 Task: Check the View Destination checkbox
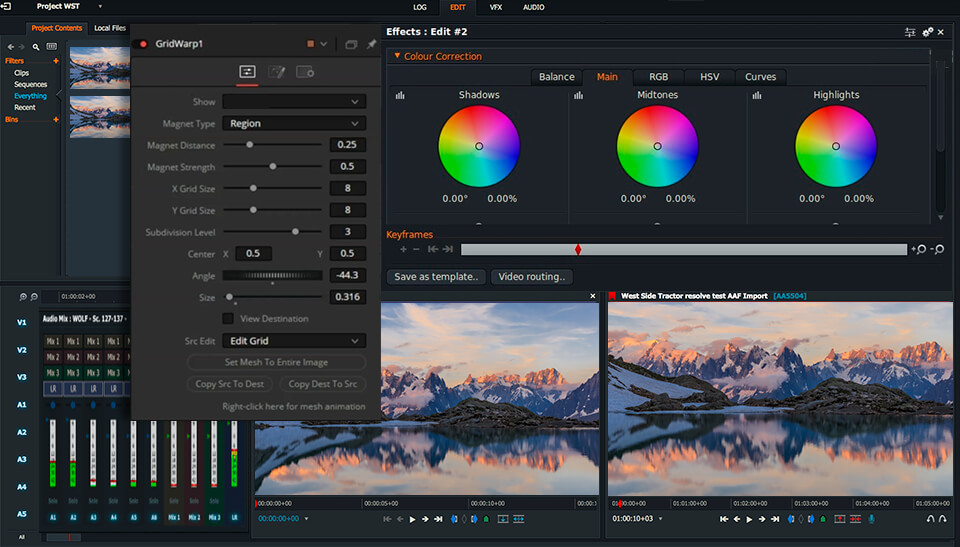(228, 319)
